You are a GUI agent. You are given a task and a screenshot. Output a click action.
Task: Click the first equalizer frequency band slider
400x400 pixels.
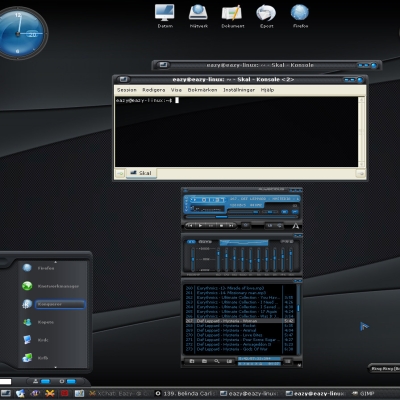click(218, 259)
